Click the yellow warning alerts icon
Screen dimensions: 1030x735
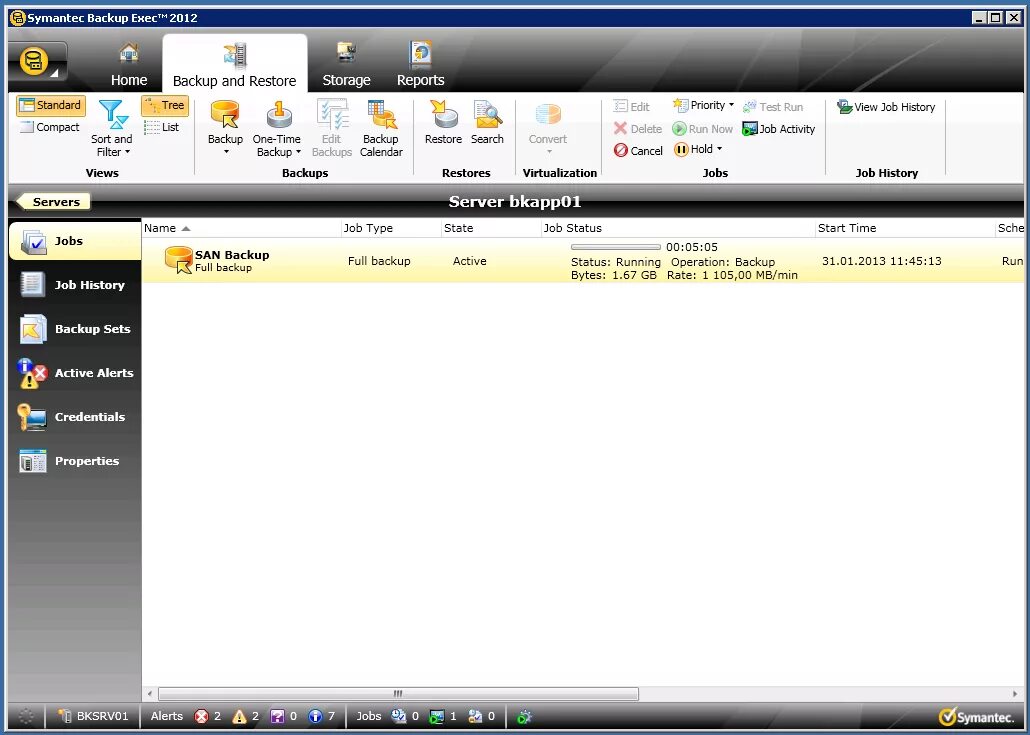(x=239, y=717)
